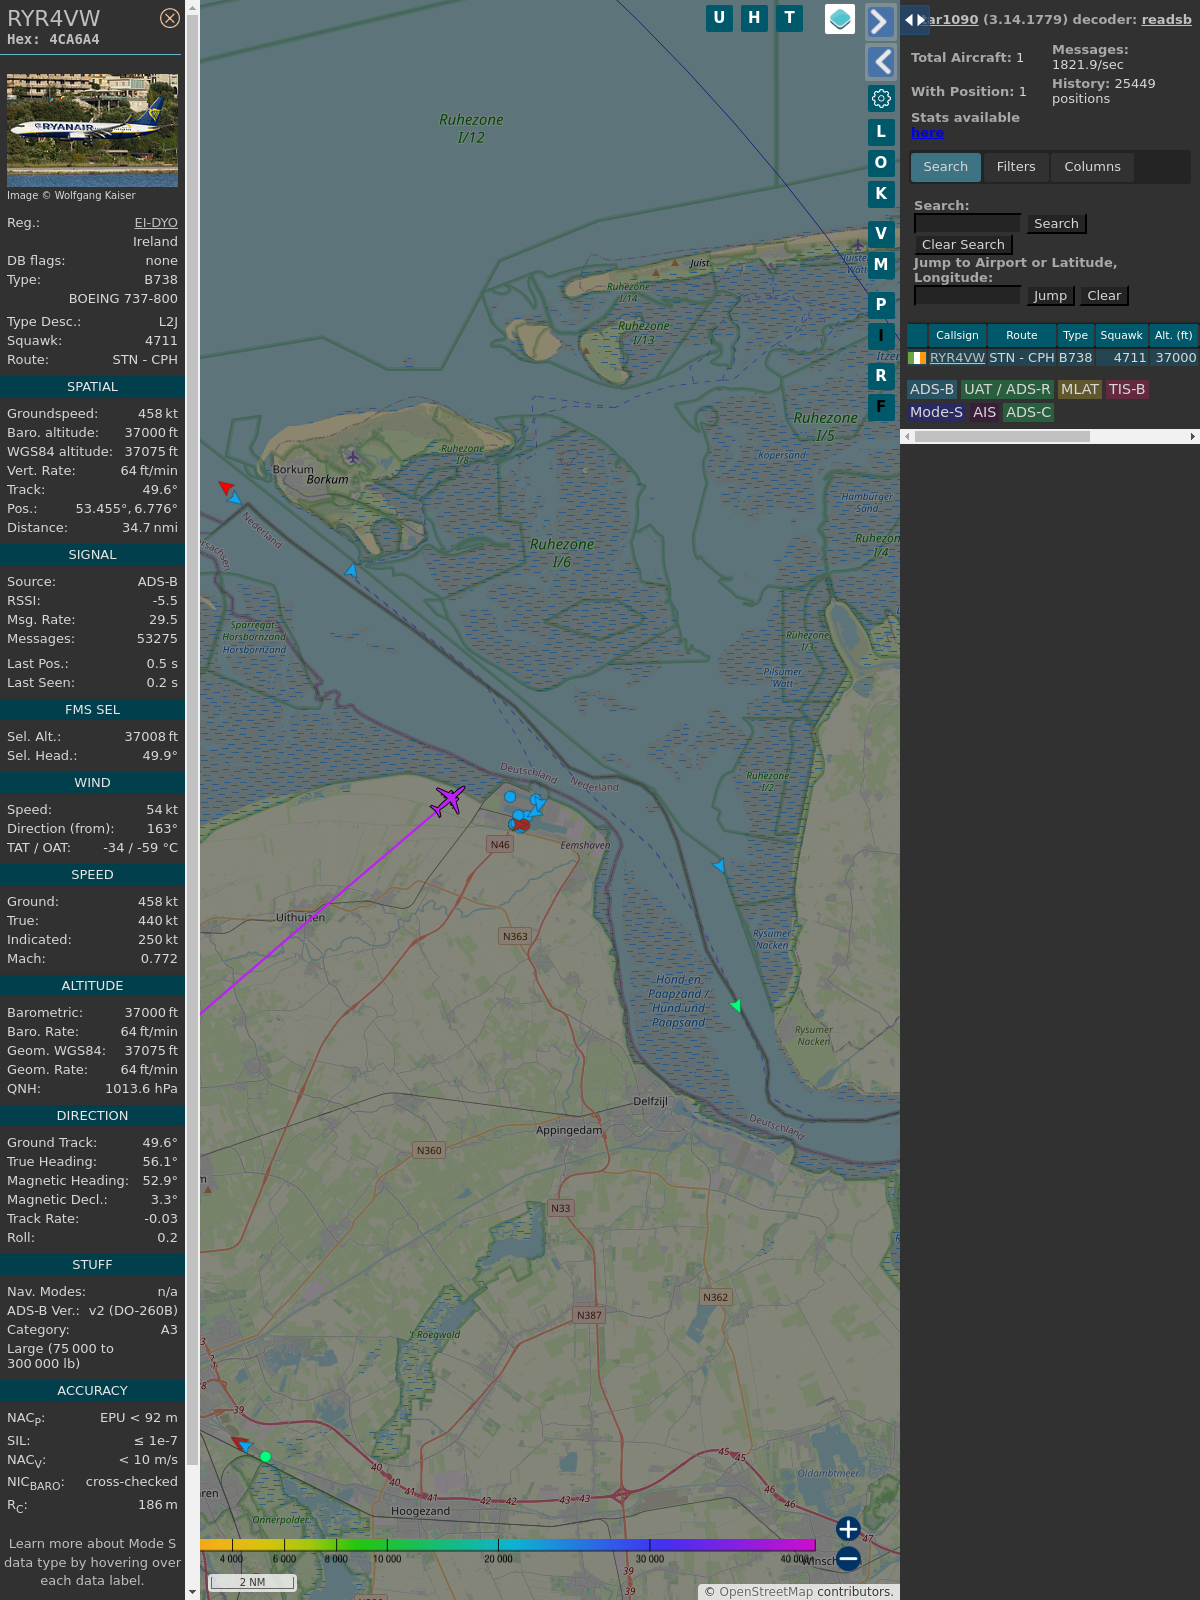Toggle the Mode-S source filter
Screen dimensions: 1200x1600
click(936, 412)
